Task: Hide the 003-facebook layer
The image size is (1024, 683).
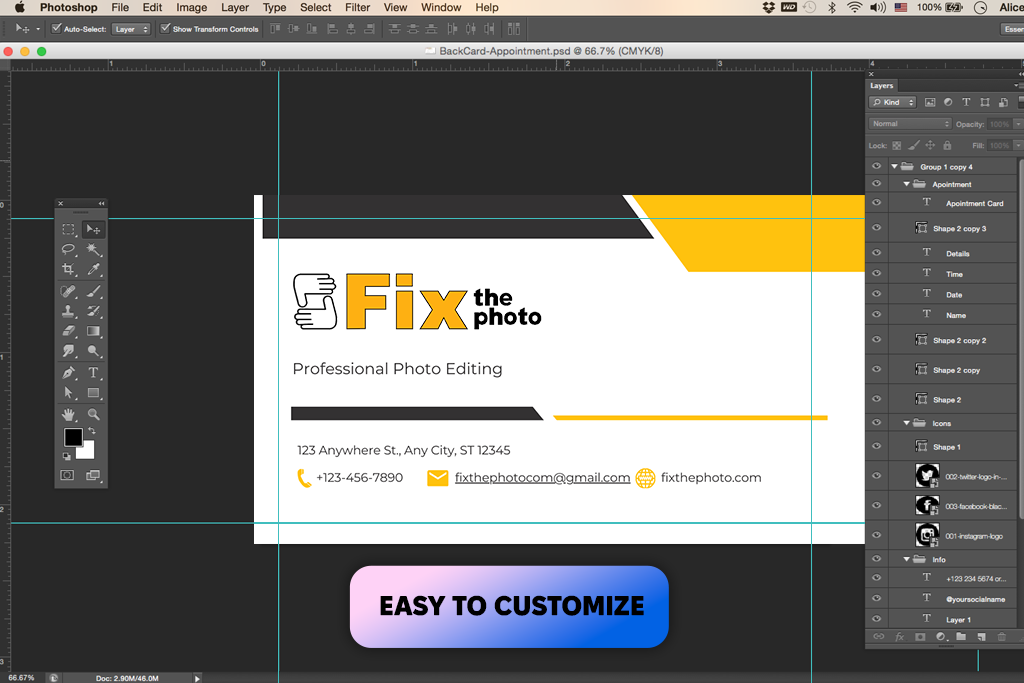Action: click(876, 505)
